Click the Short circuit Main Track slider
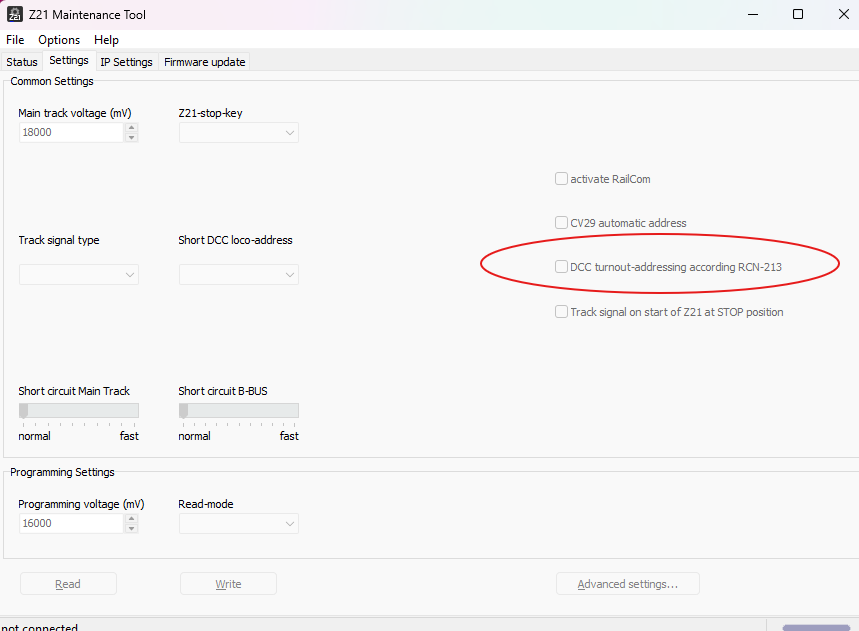 click(79, 411)
